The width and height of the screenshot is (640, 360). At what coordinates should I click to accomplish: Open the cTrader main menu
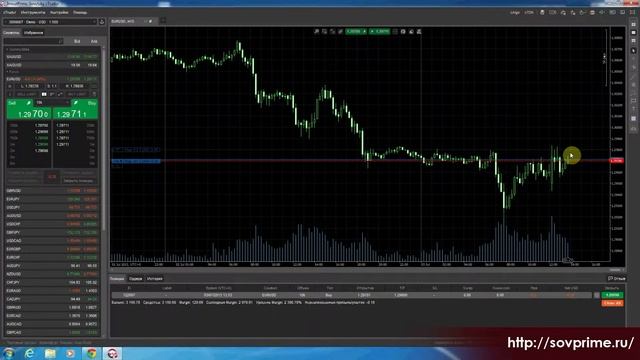(x=9, y=12)
